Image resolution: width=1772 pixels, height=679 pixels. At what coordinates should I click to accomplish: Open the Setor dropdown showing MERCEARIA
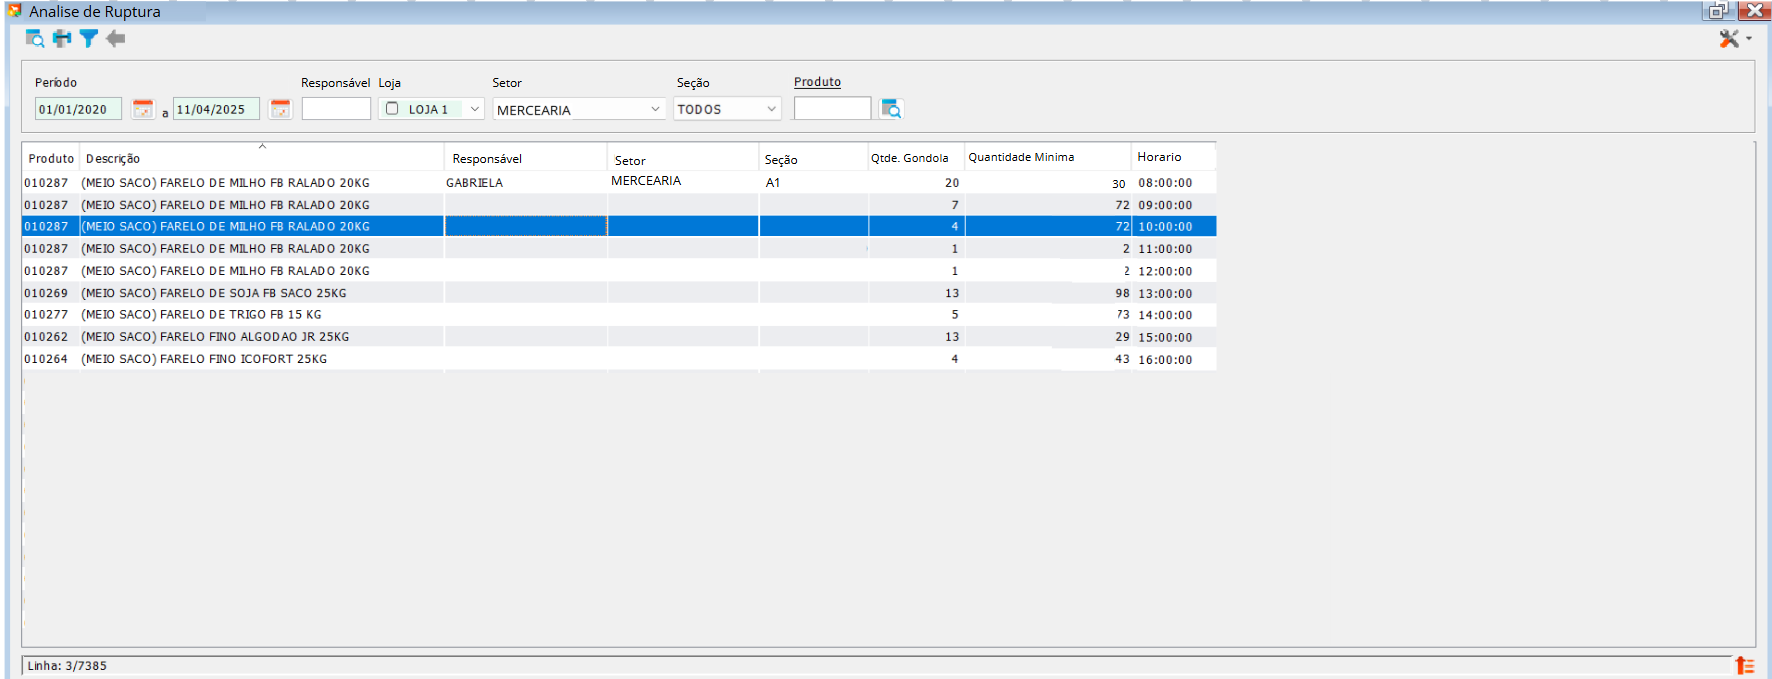click(x=655, y=109)
